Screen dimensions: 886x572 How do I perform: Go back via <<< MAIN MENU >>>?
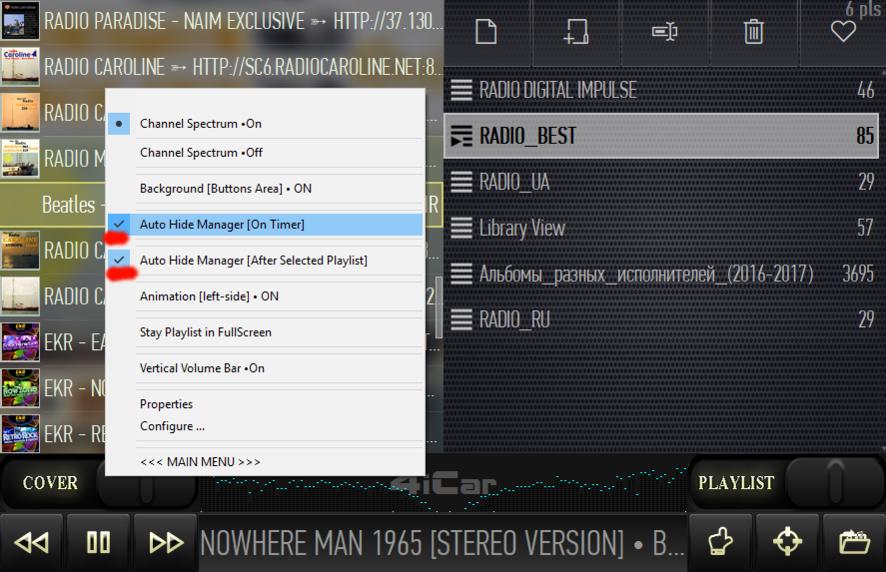200,462
